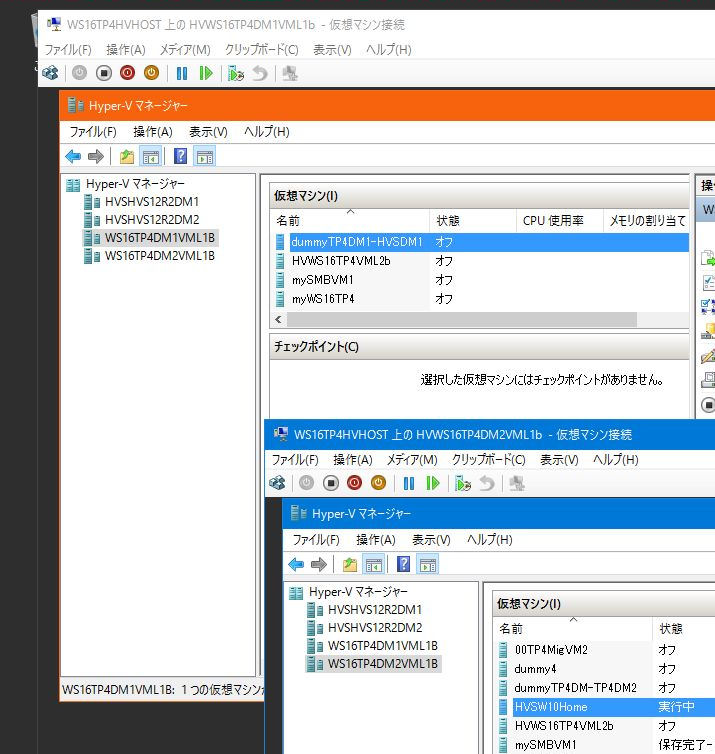715x754 pixels.
Task: Click チェックポイント(C) panel header
Action: coord(479,347)
